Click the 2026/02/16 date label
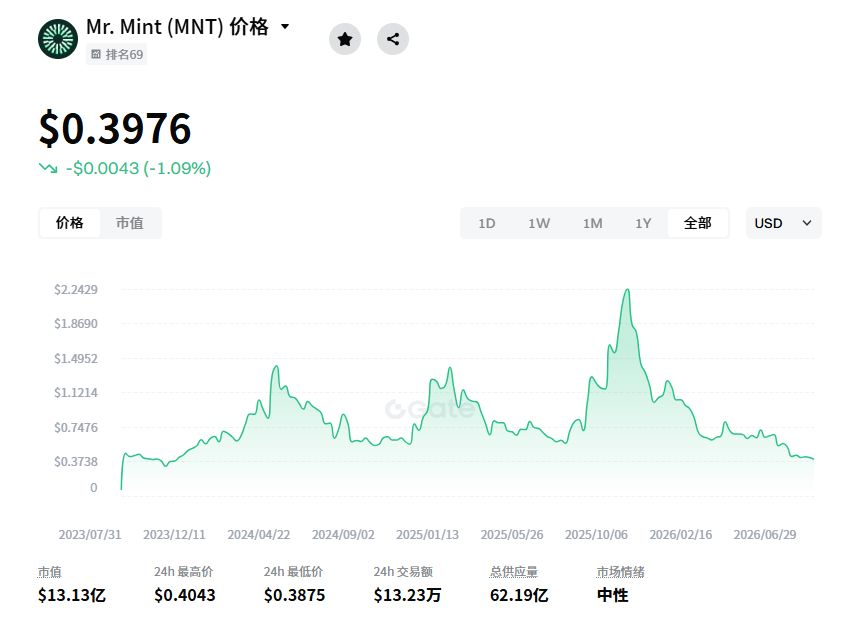The image size is (852, 621). (681, 535)
